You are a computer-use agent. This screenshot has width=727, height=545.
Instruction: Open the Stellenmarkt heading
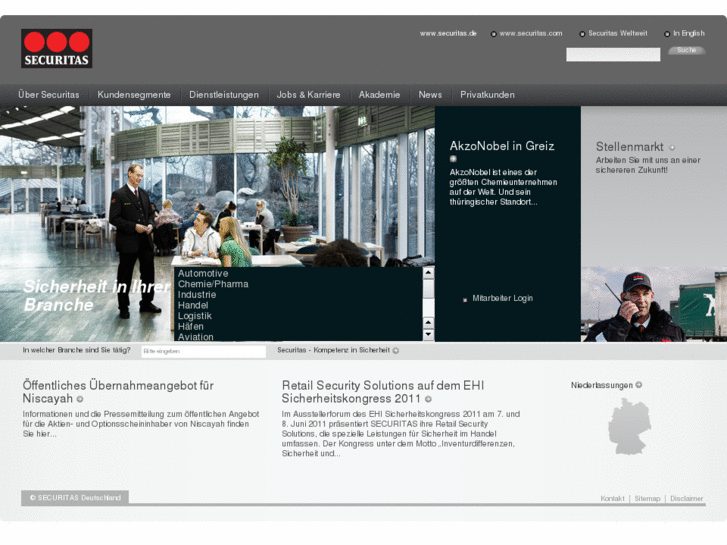(x=630, y=147)
